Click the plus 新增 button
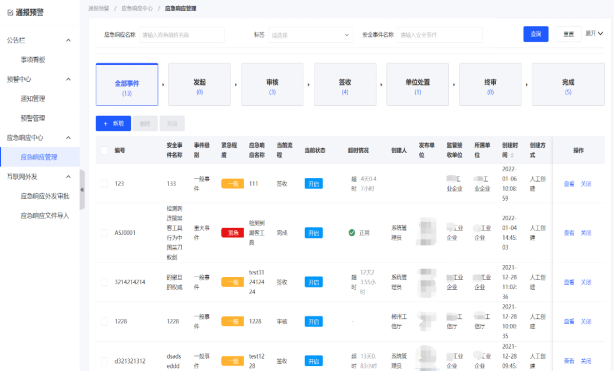Viewport: 614px width, 371px height. pos(114,123)
